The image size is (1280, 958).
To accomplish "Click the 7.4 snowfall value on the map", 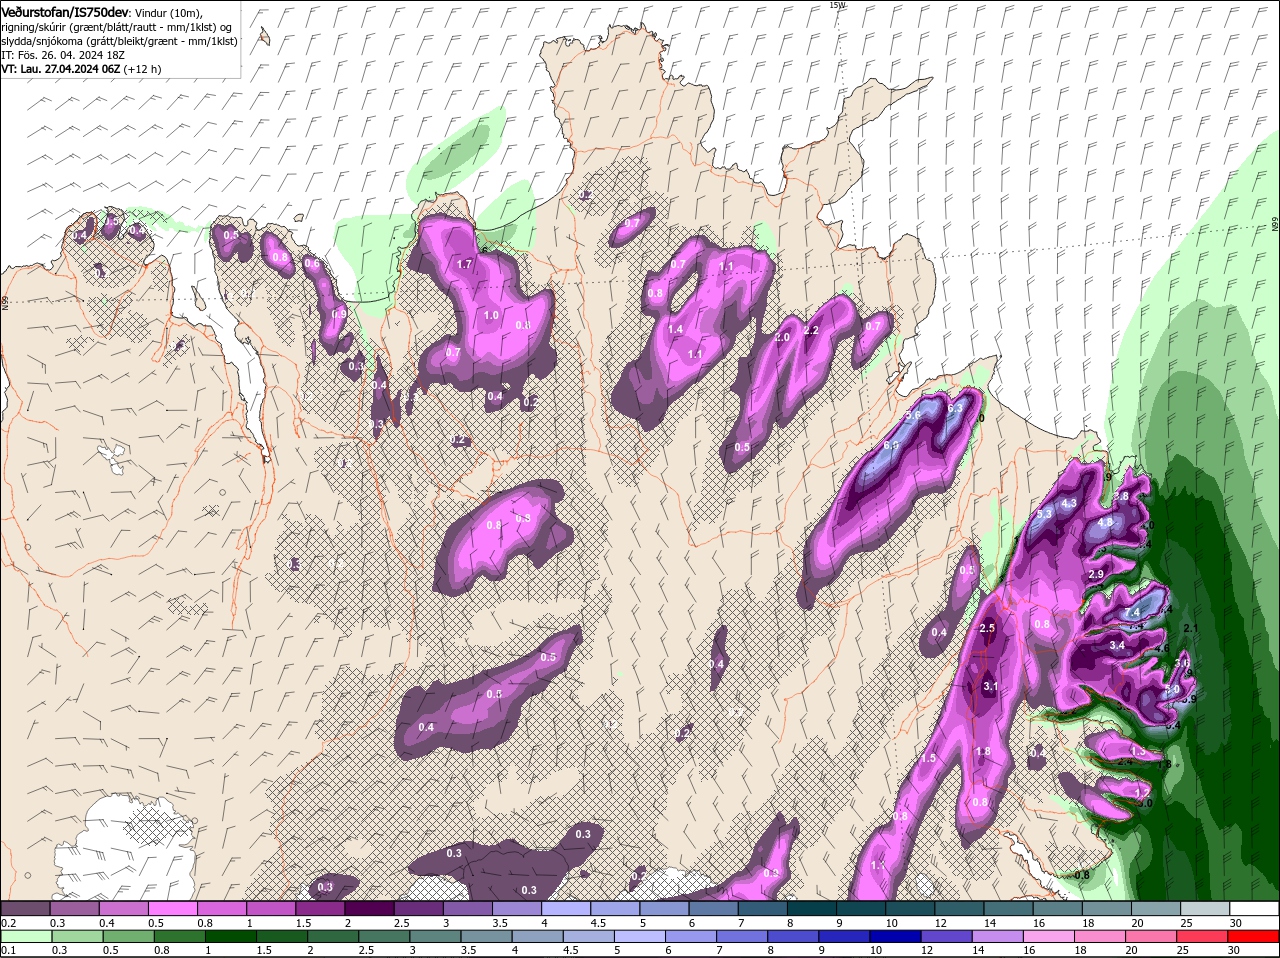I will pos(1132,612).
